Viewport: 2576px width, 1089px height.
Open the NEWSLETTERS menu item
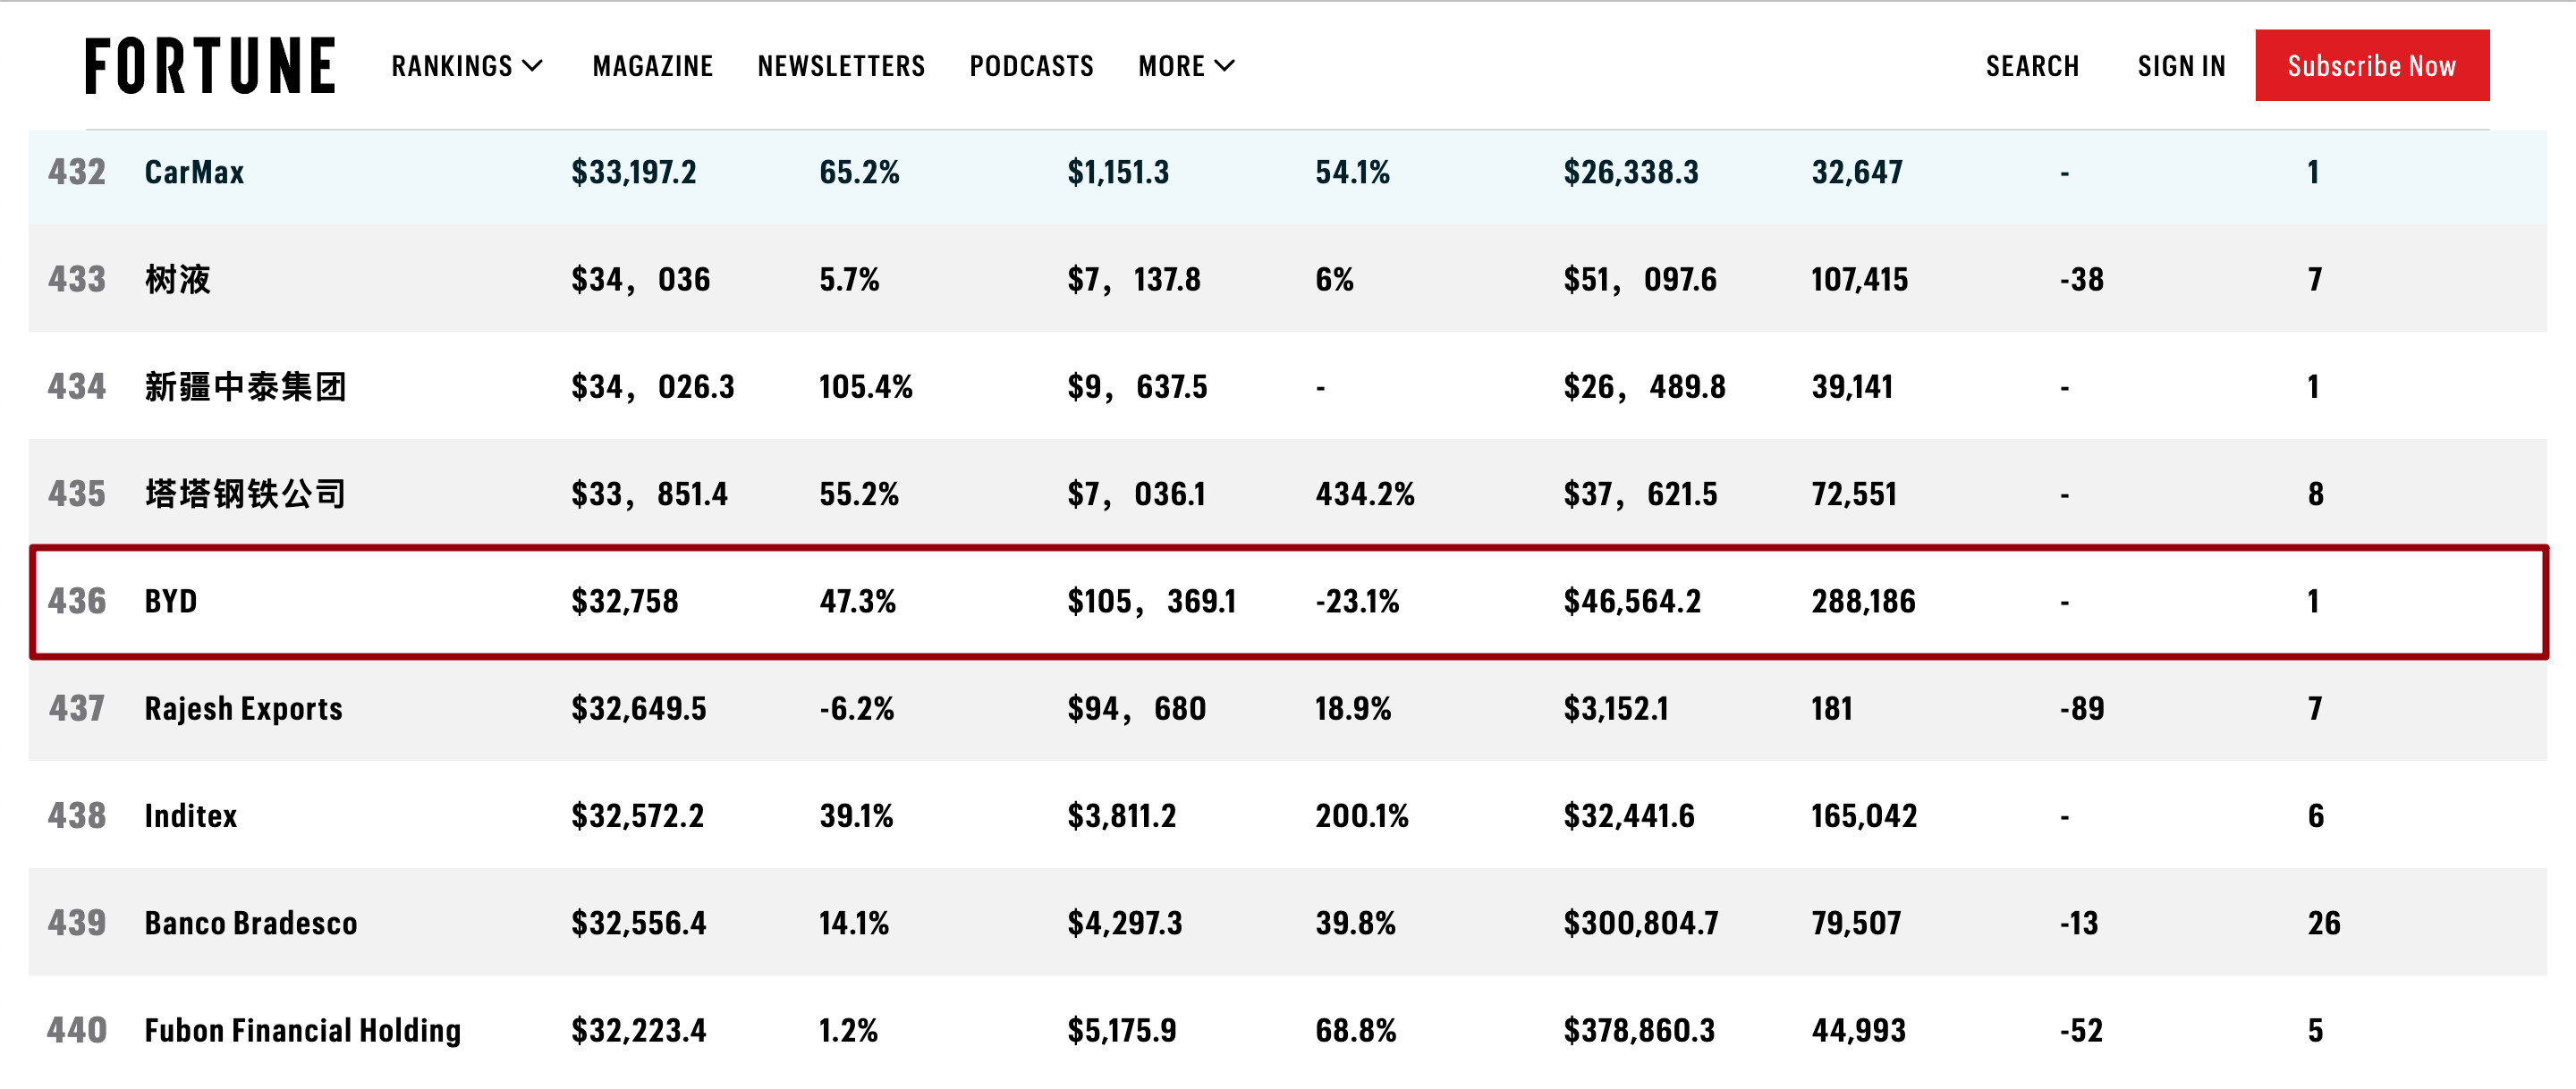[x=841, y=66]
